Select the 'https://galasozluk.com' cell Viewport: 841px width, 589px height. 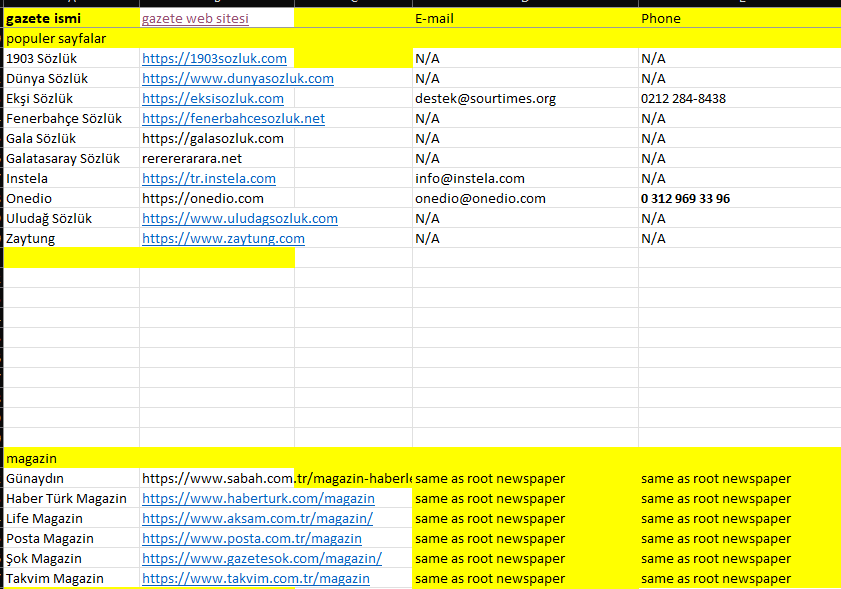pyautogui.click(x=217, y=138)
